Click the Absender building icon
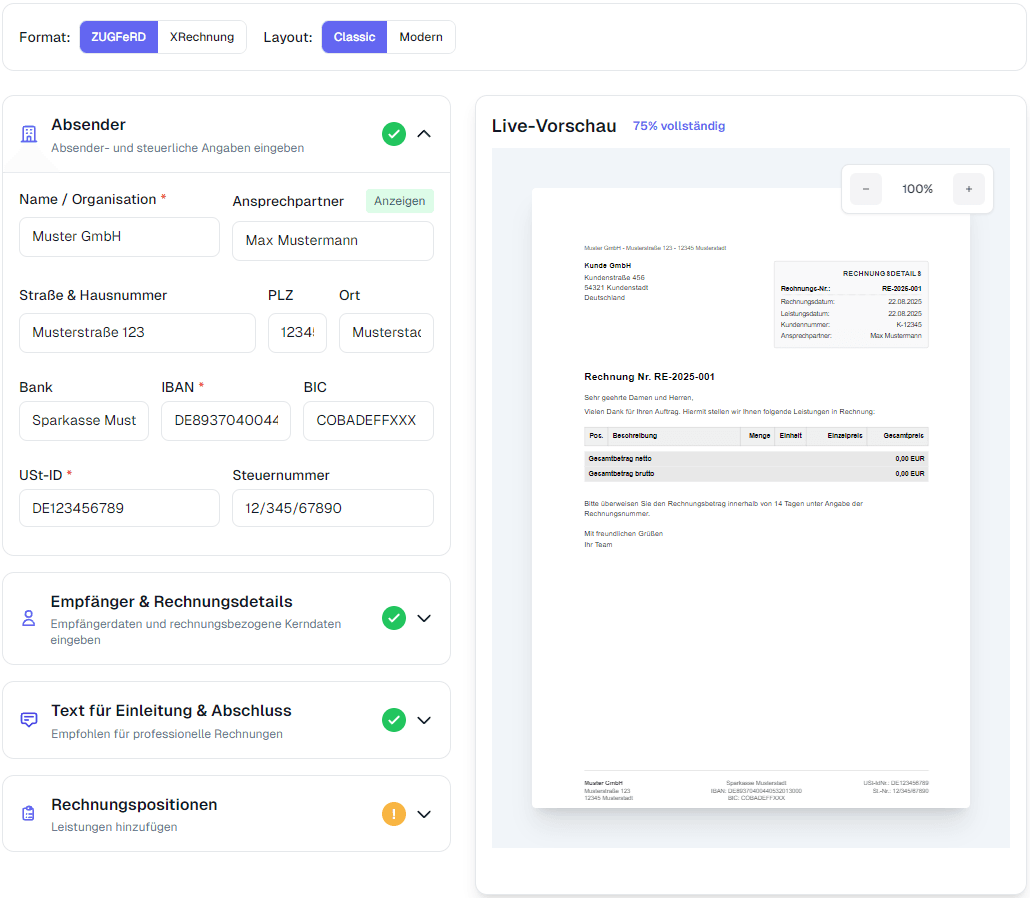The image size is (1030, 898). tap(28, 134)
